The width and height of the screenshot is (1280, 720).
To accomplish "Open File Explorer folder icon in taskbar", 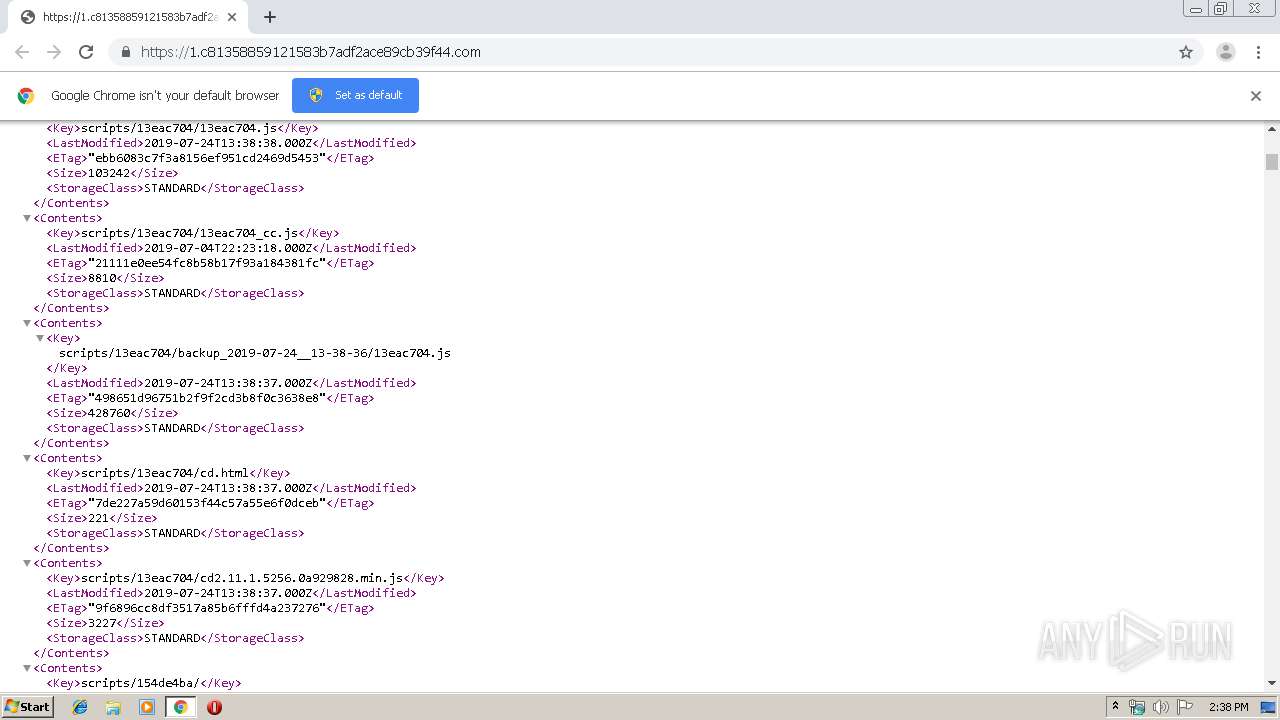I will (113, 707).
